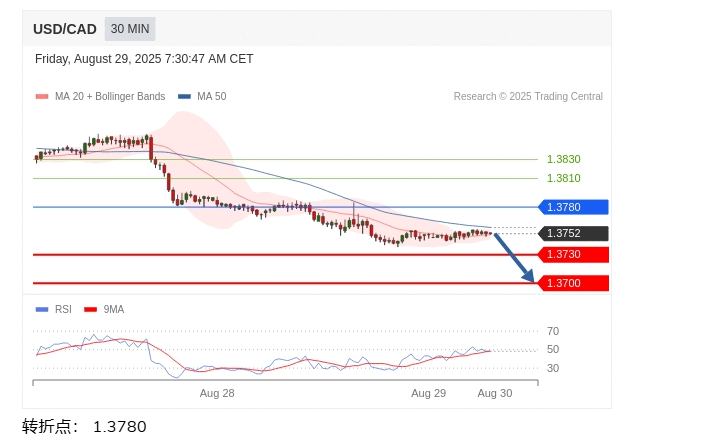Image resolution: width=728 pixels, height=446 pixels.
Task: Click the 9MA legend label
Action: coord(114,309)
